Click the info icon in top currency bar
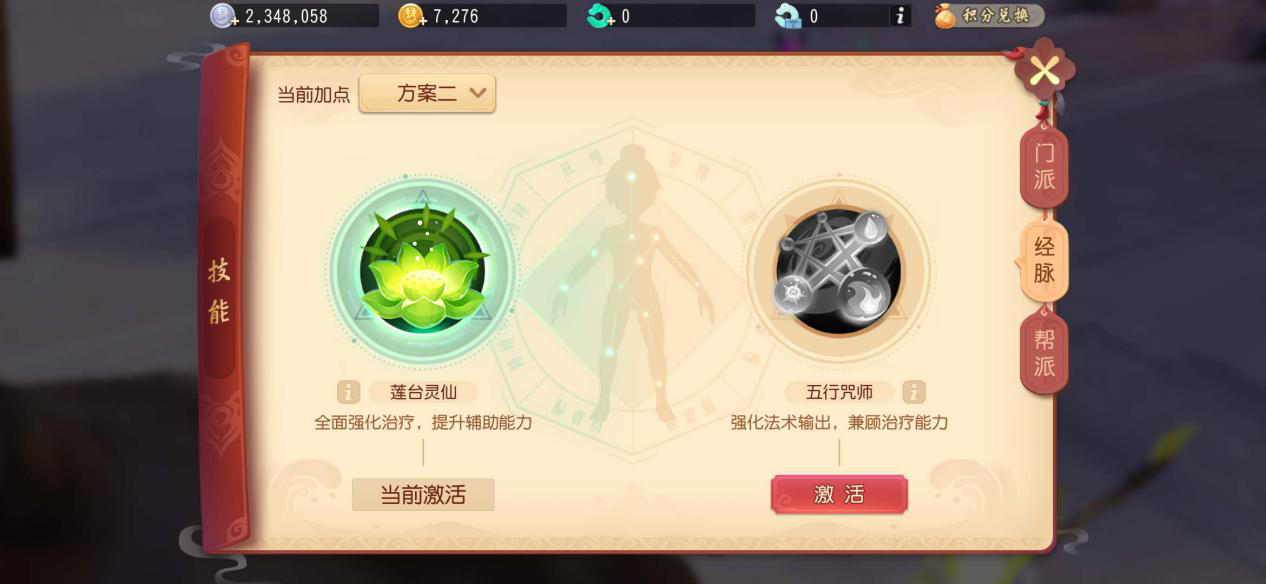Image resolution: width=1266 pixels, height=584 pixels. (900, 16)
